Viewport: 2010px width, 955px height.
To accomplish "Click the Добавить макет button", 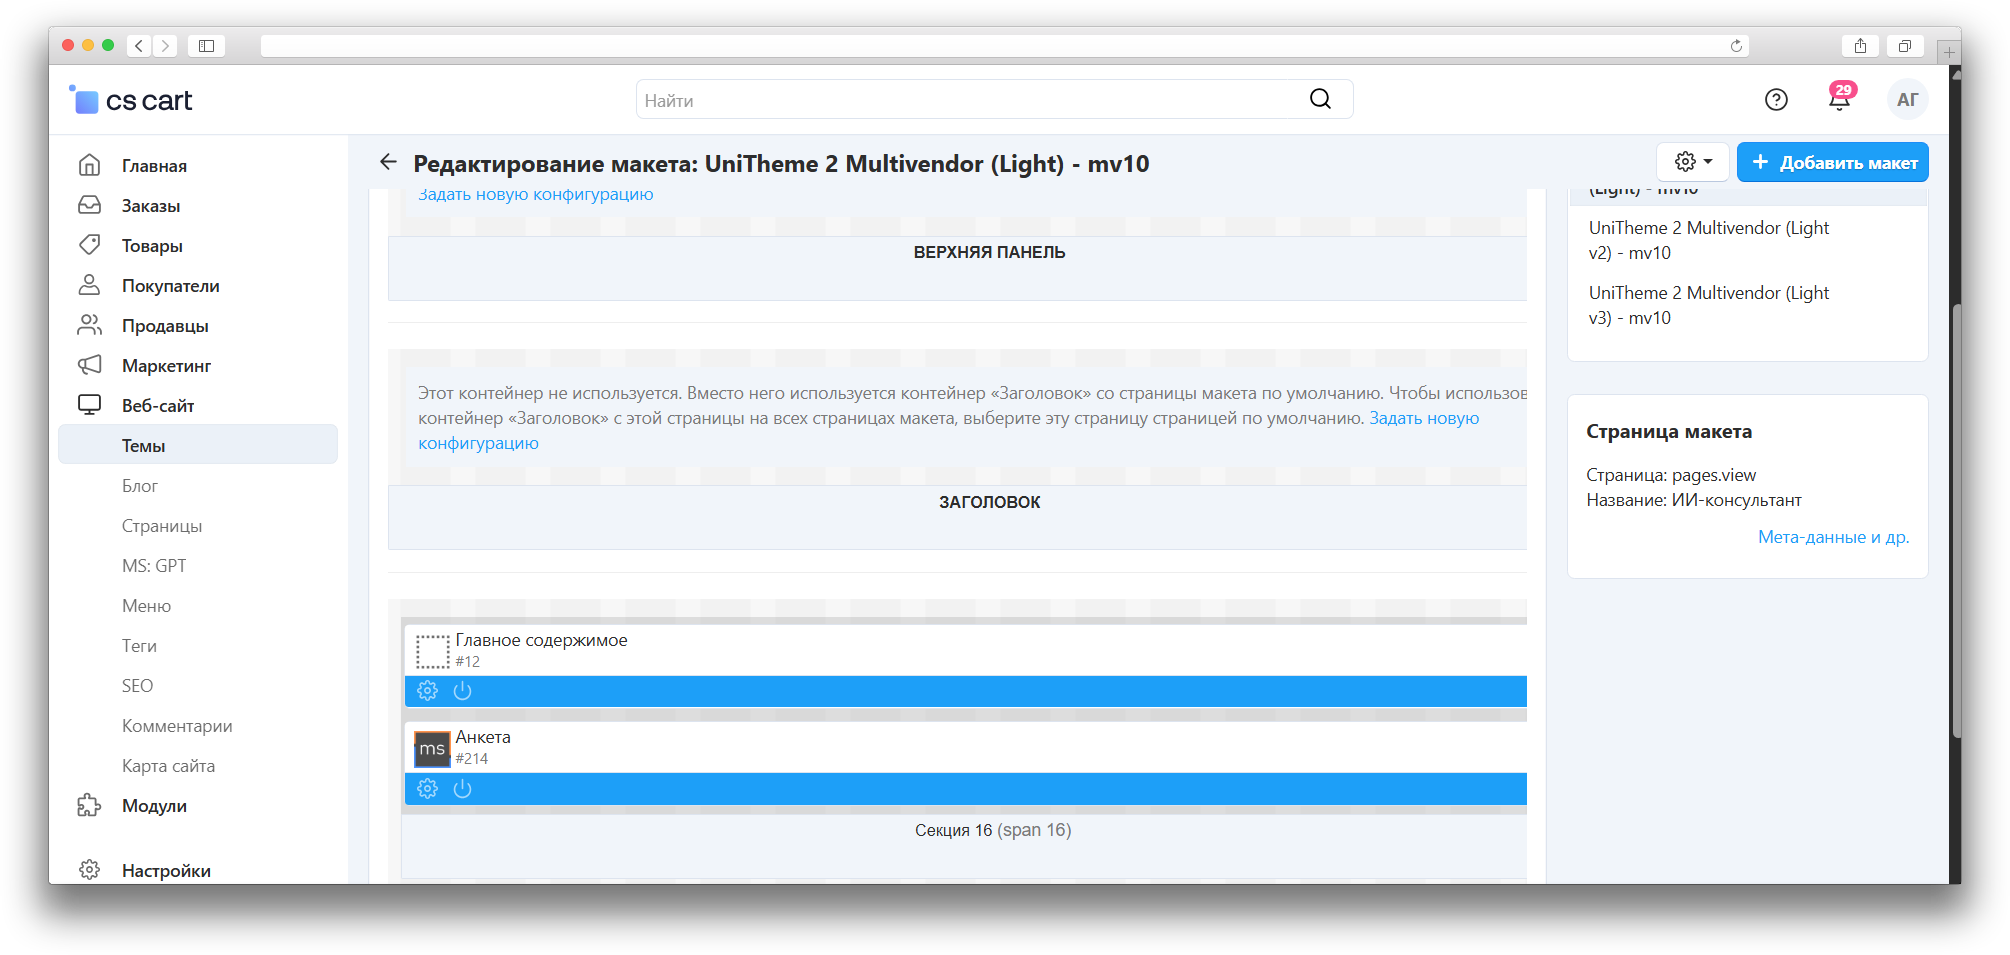I will pos(1833,162).
